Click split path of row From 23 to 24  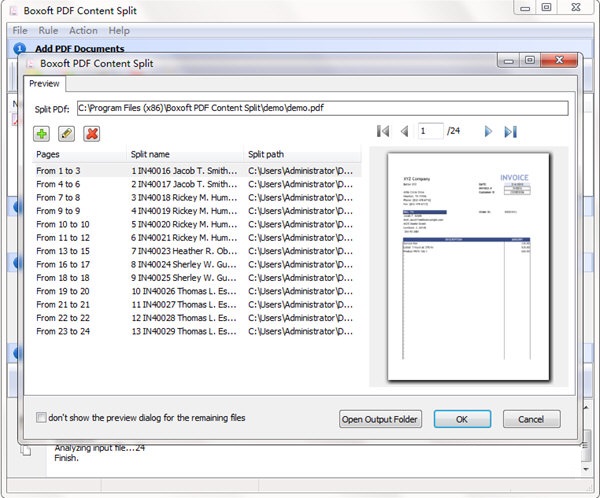(300, 331)
